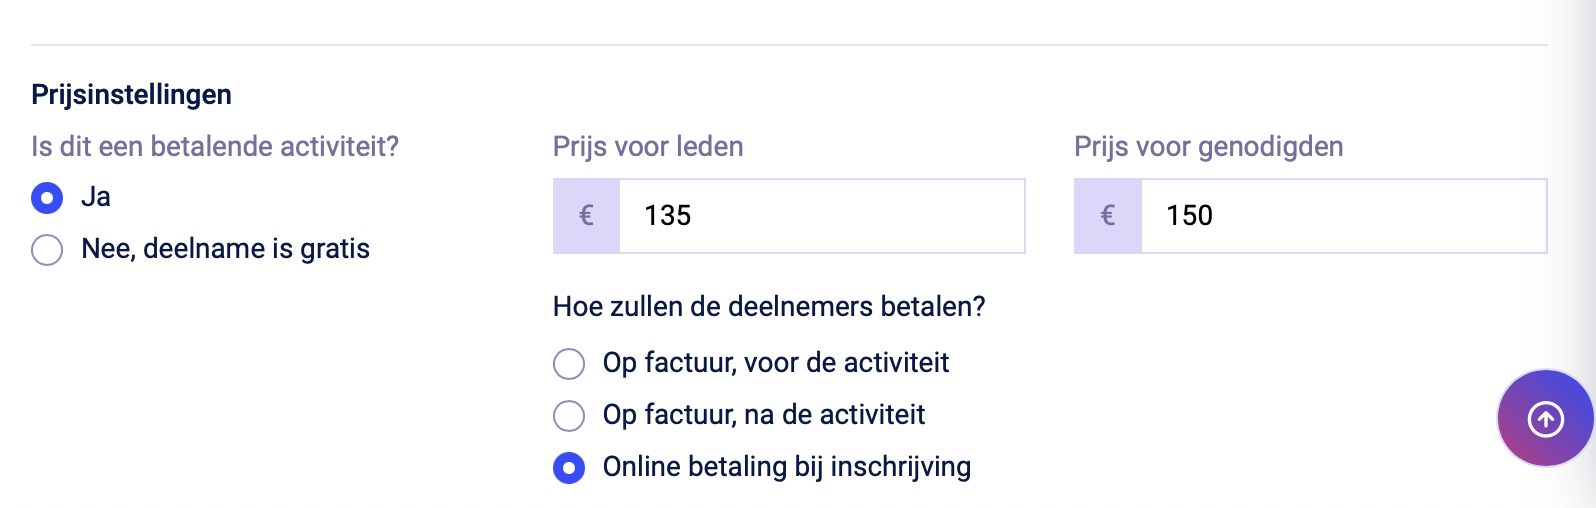Click the "Prijs voor genodigden" field label

point(1208,147)
